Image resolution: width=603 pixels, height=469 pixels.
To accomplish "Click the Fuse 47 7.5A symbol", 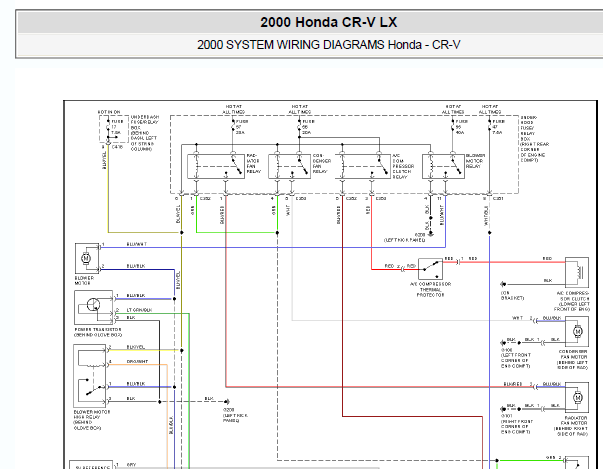I will (x=490, y=127).
